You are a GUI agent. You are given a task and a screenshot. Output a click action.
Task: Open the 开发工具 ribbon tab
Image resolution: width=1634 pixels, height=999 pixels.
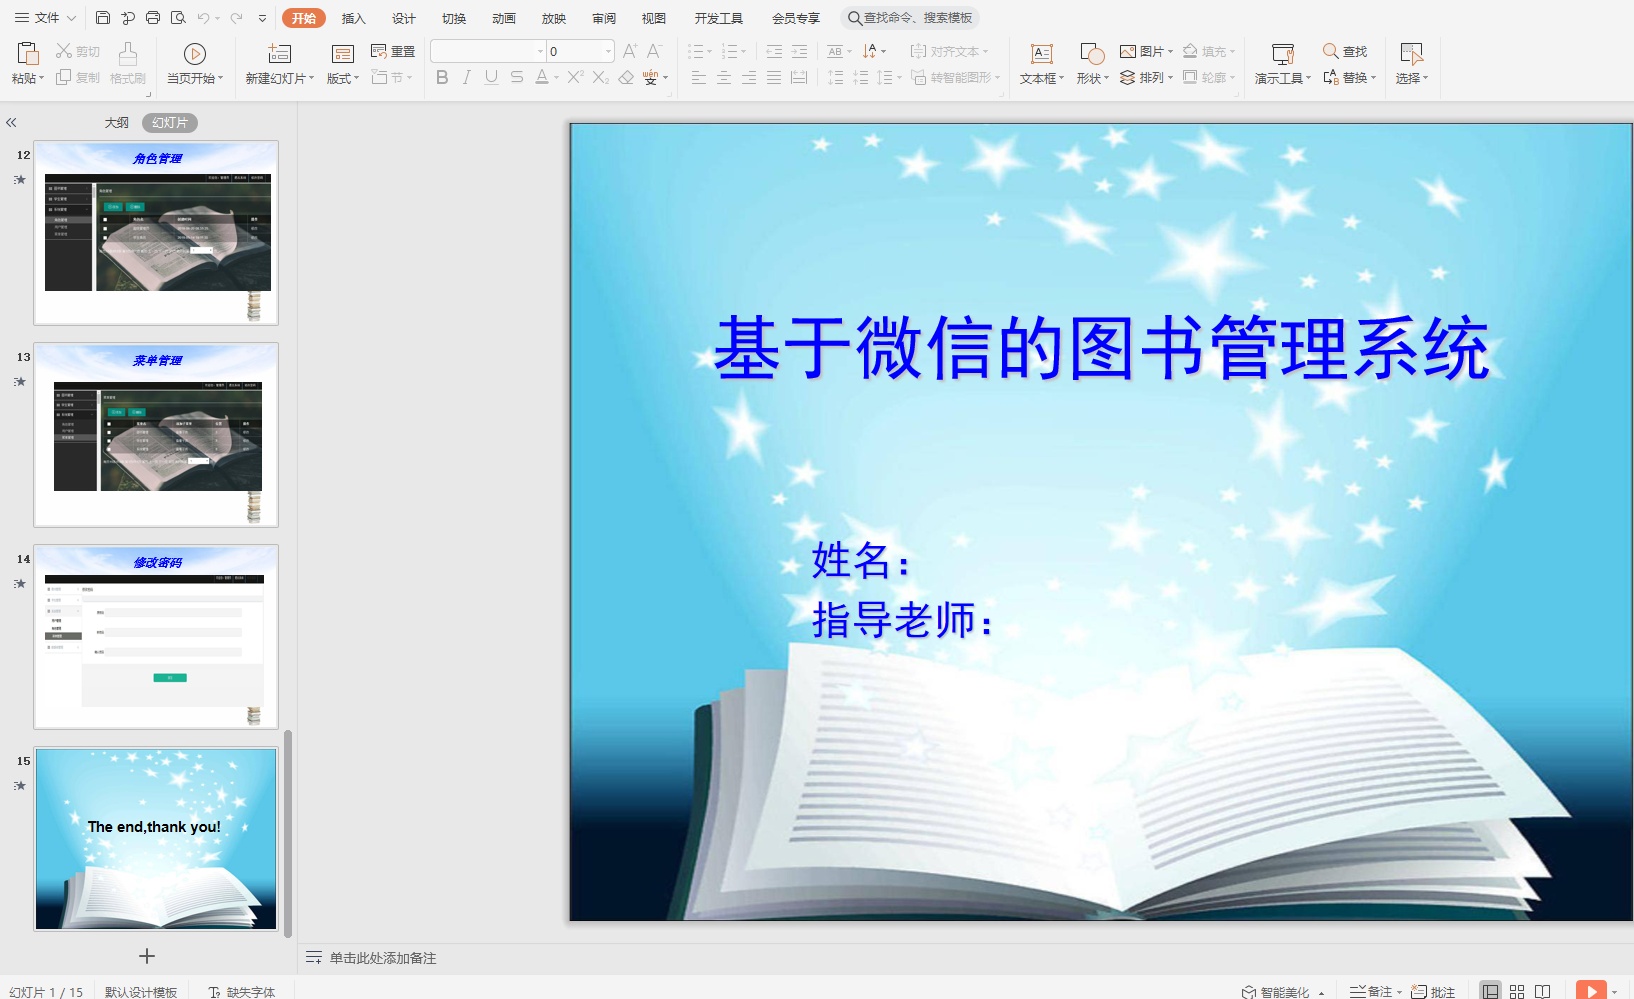click(x=719, y=18)
